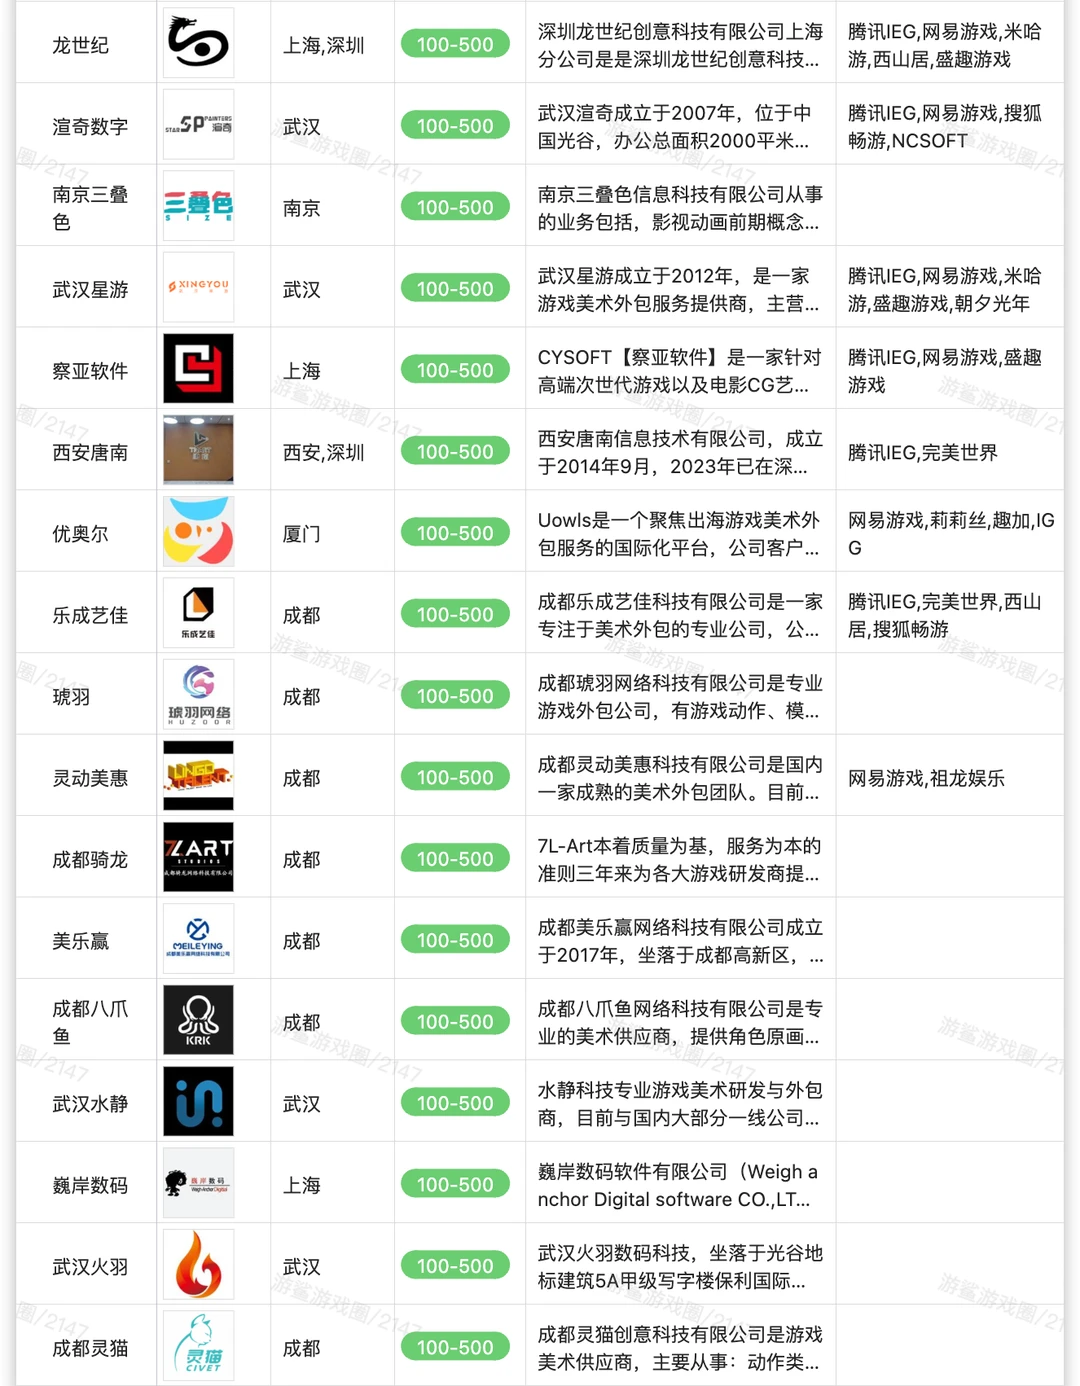Click clients cell 网易游戏,祖龙娱乐

tap(926, 779)
